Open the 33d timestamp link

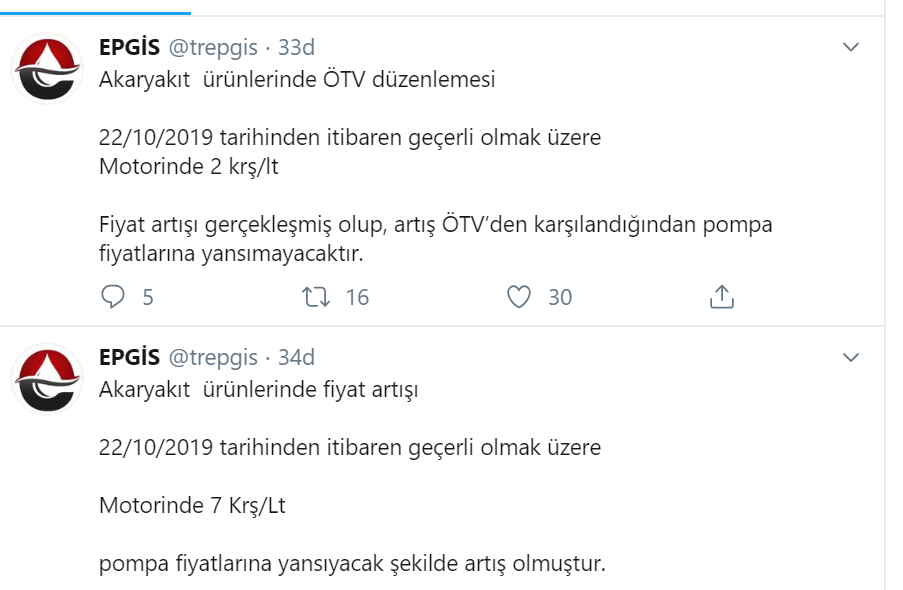tap(297, 47)
